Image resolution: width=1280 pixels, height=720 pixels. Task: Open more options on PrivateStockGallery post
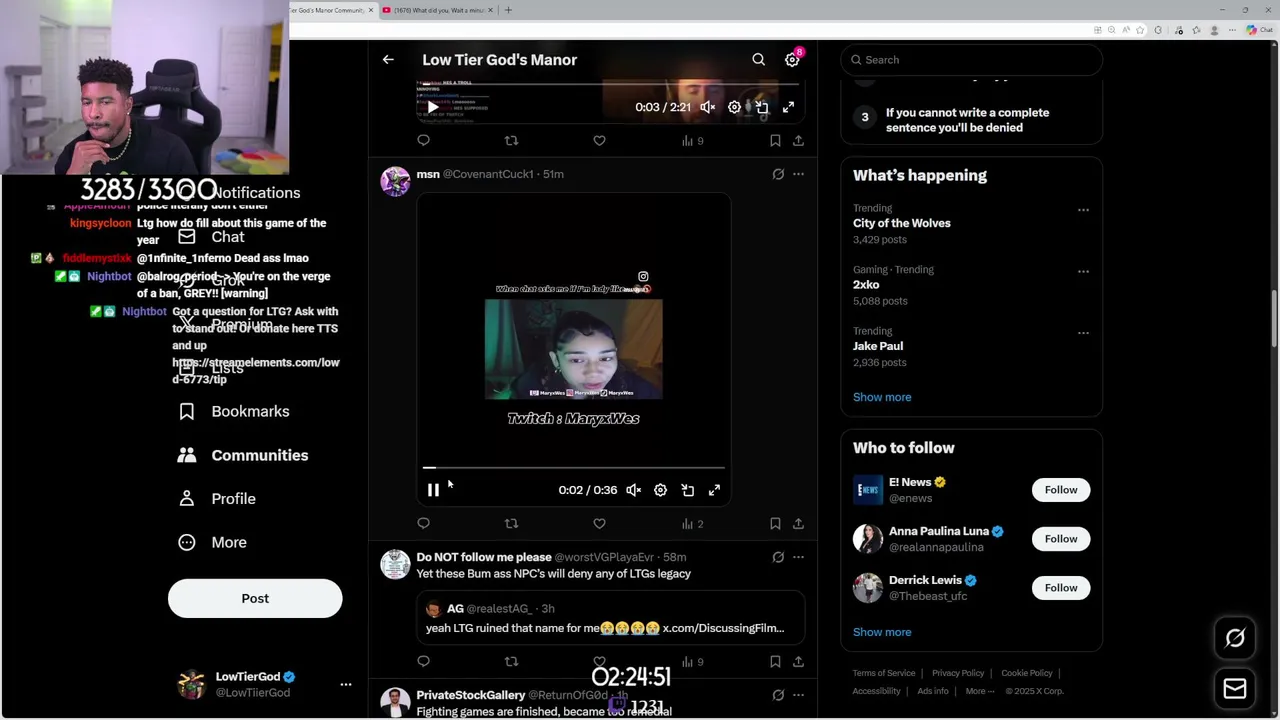(x=798, y=695)
